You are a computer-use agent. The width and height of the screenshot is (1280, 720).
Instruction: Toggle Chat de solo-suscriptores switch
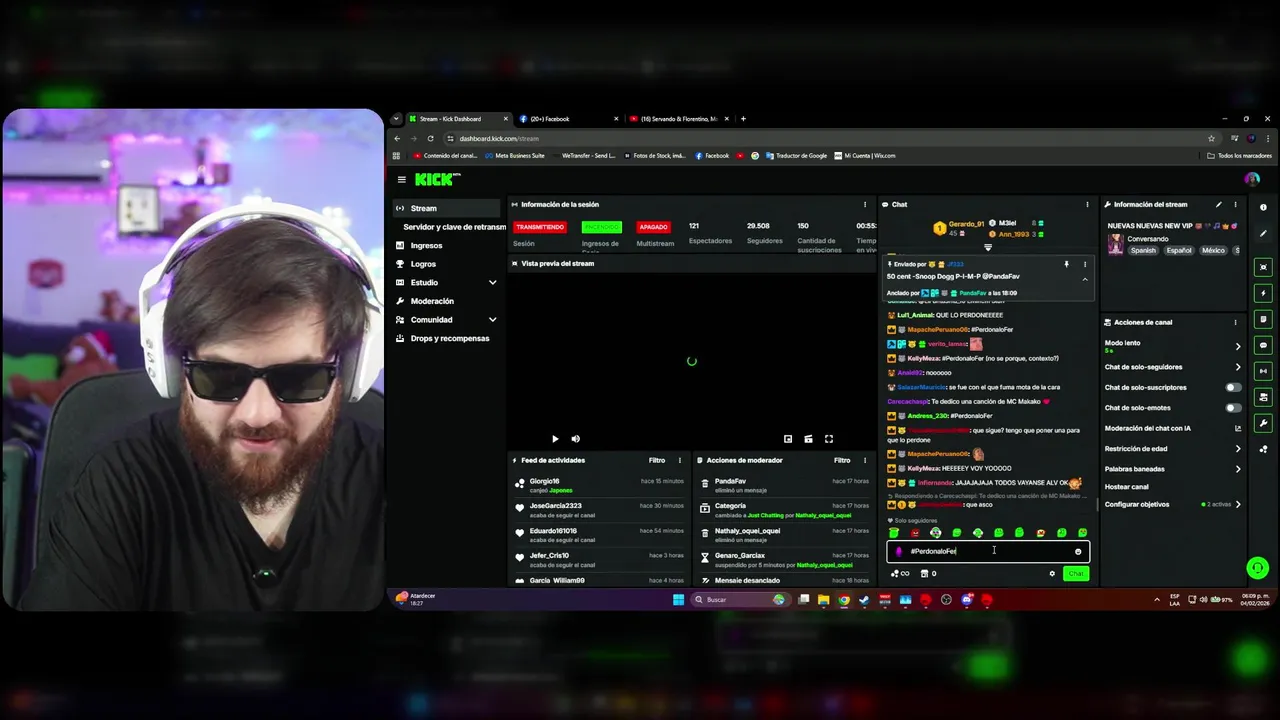[x=1234, y=387]
